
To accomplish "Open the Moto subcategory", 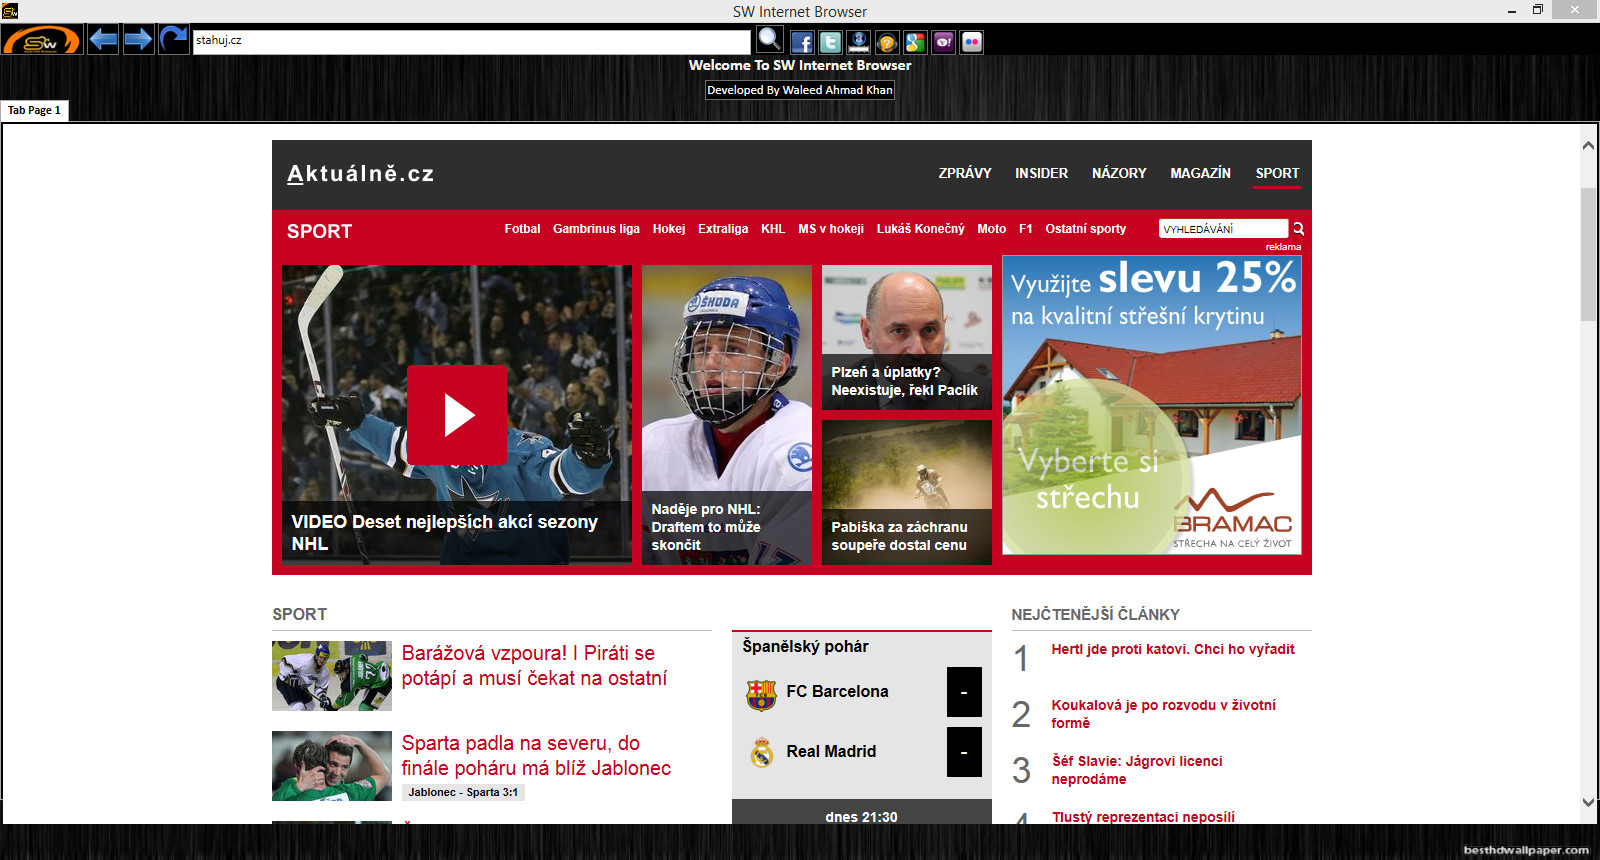I will click(x=992, y=229).
